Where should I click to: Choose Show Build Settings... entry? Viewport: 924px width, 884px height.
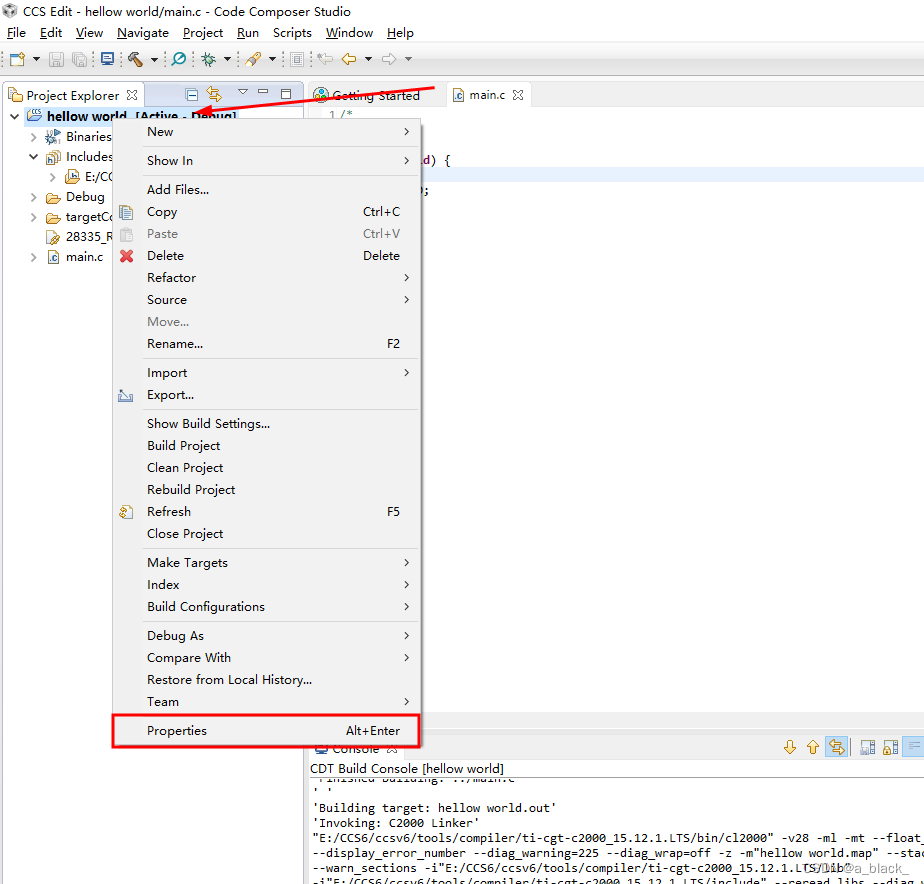[266, 424]
